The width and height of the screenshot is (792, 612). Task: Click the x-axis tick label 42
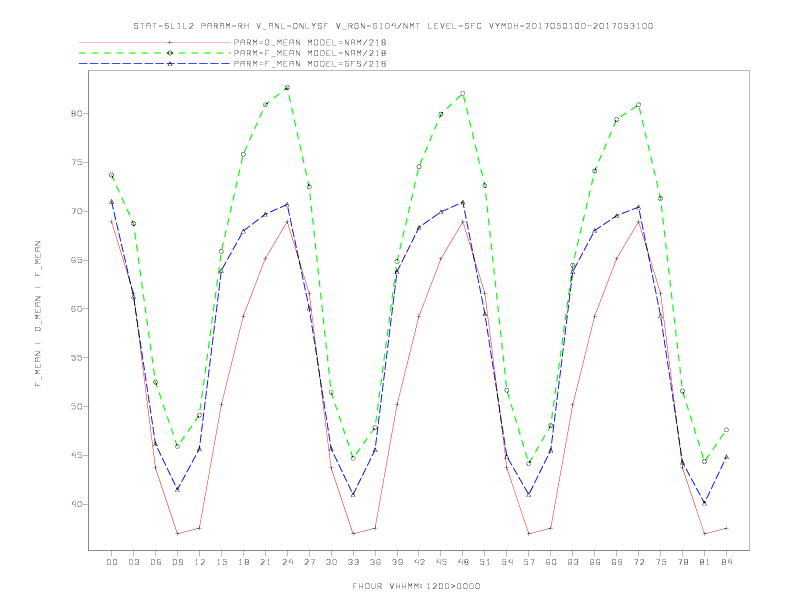[x=419, y=562]
